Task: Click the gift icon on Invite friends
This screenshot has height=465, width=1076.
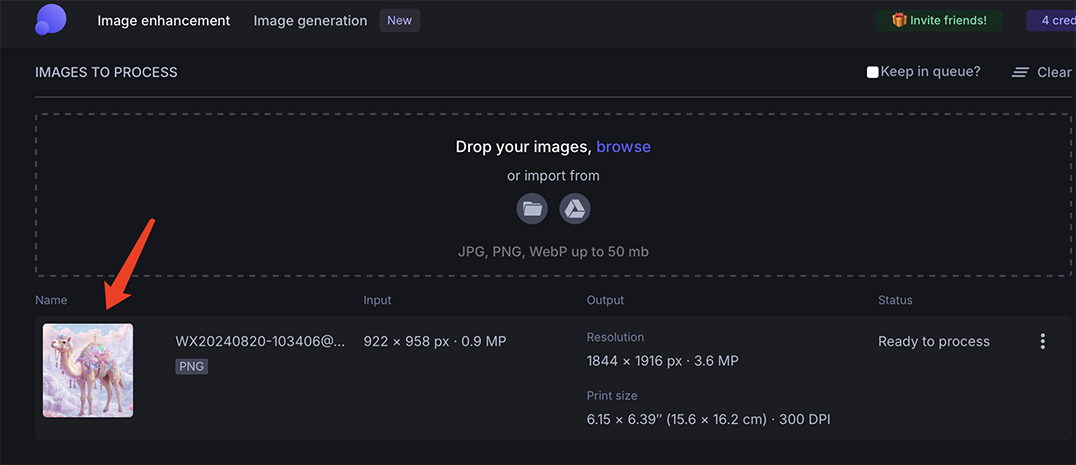Action: [x=899, y=20]
